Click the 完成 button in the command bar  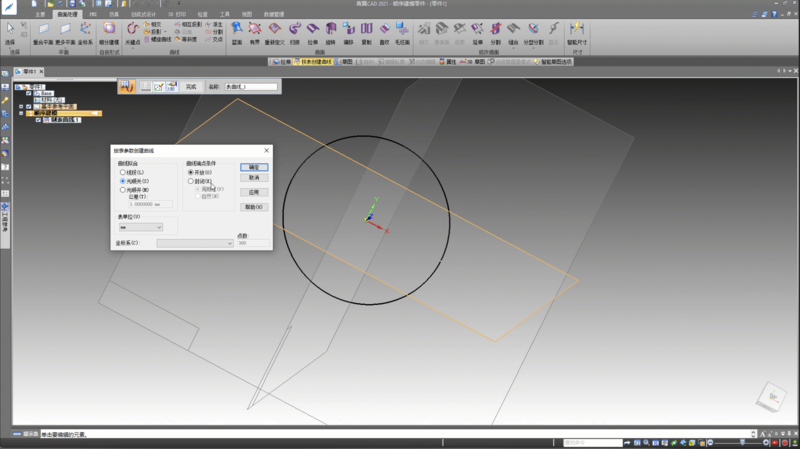tap(191, 87)
